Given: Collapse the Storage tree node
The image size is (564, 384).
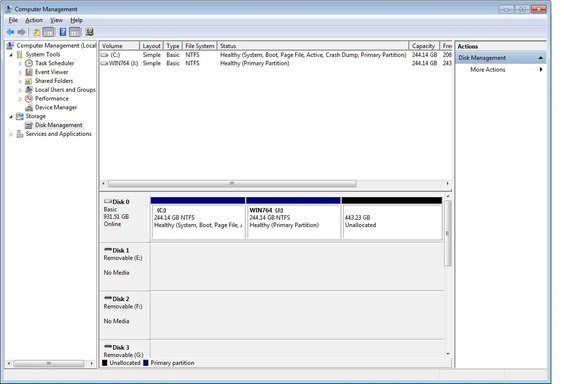Looking at the screenshot, I should (11, 116).
